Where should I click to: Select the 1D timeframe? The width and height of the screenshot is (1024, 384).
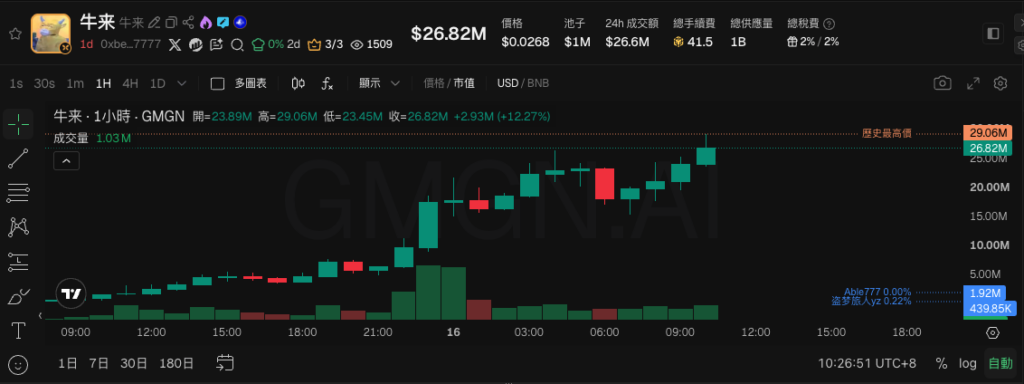(157, 83)
